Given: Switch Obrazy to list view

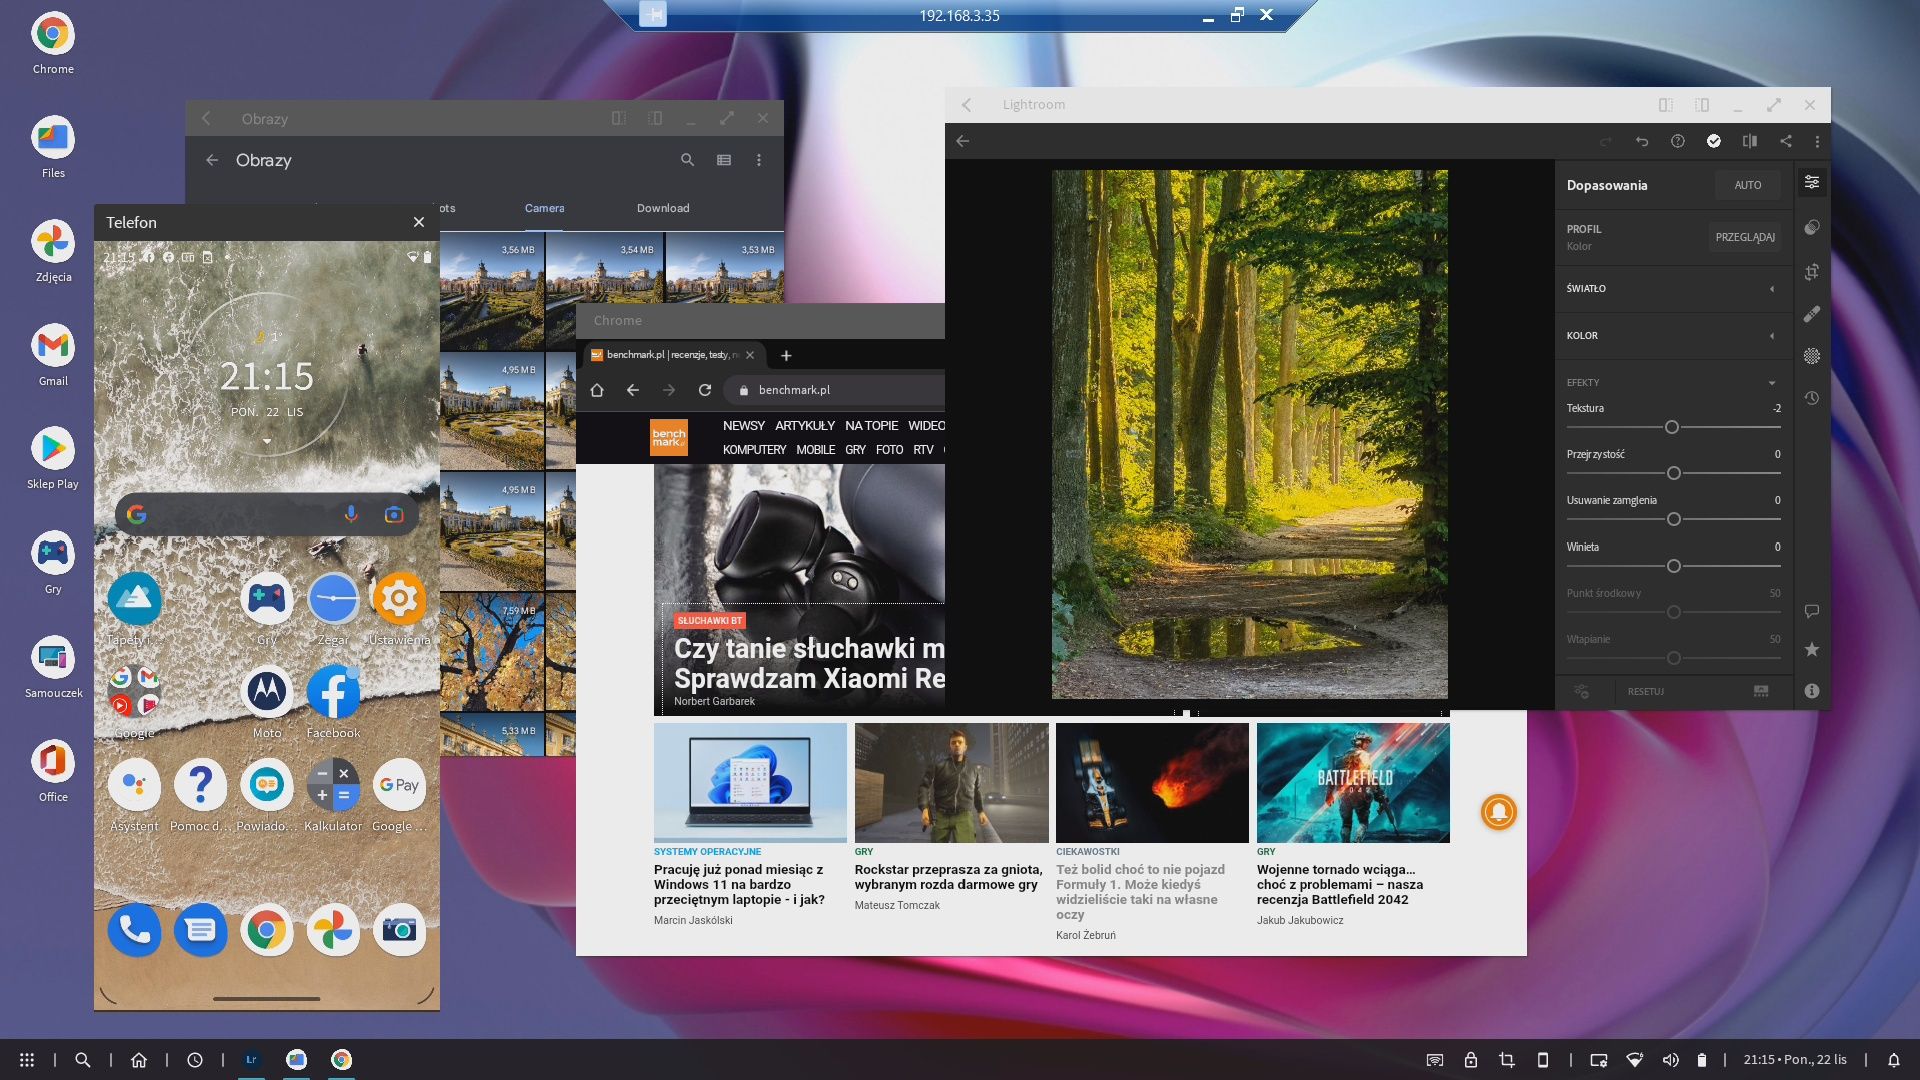Looking at the screenshot, I should click(724, 160).
